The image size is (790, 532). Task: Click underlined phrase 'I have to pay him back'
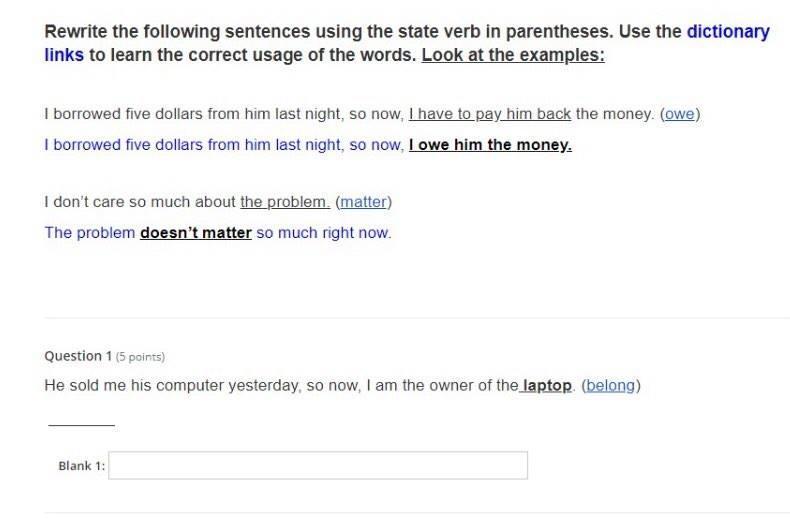(489, 114)
